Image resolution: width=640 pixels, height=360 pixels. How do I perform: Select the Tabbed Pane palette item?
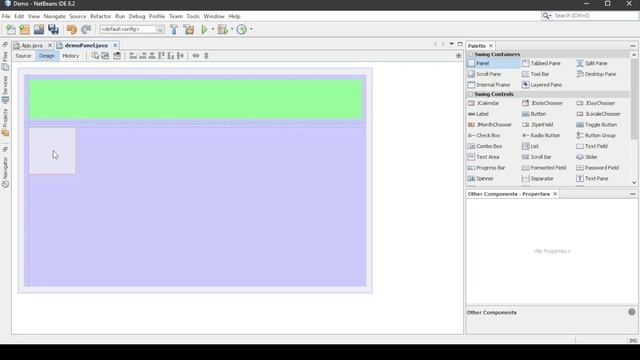click(x=541, y=63)
